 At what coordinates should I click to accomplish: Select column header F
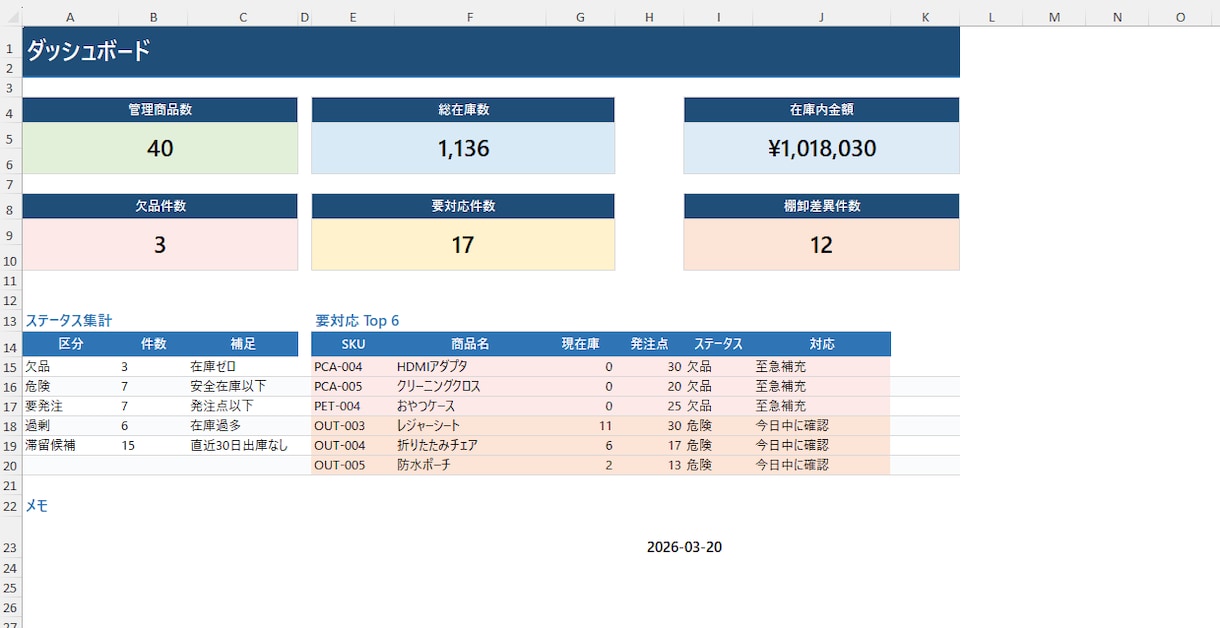(x=470, y=17)
